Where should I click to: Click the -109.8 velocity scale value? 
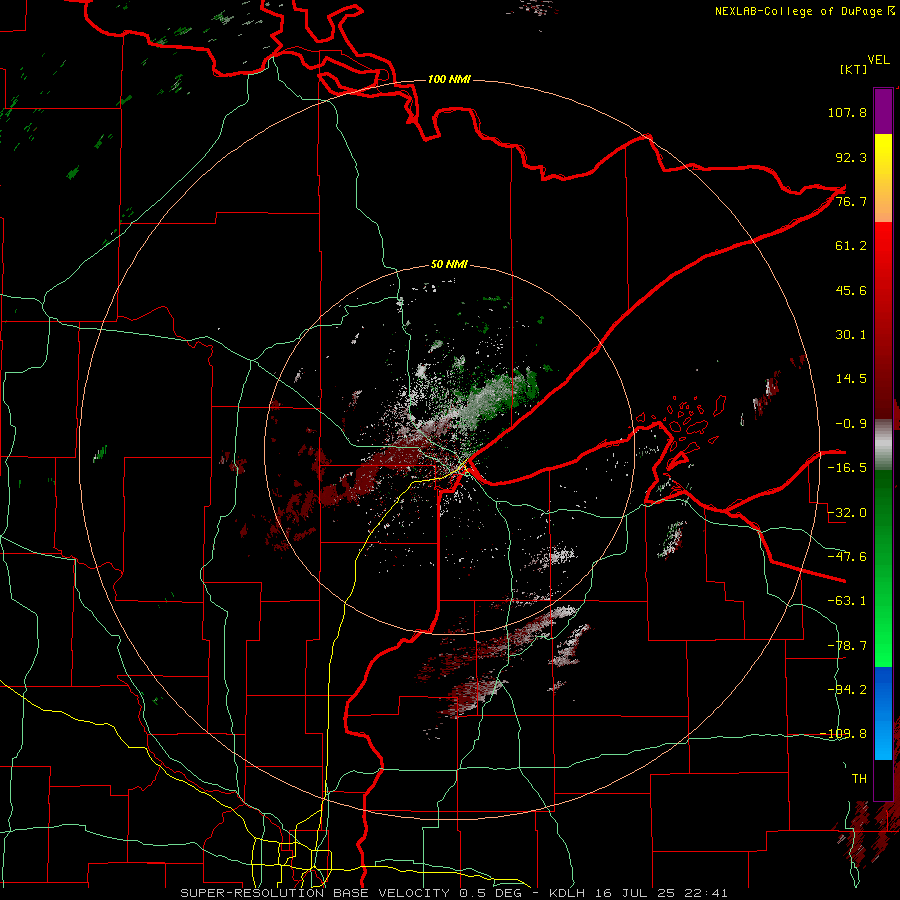844,734
